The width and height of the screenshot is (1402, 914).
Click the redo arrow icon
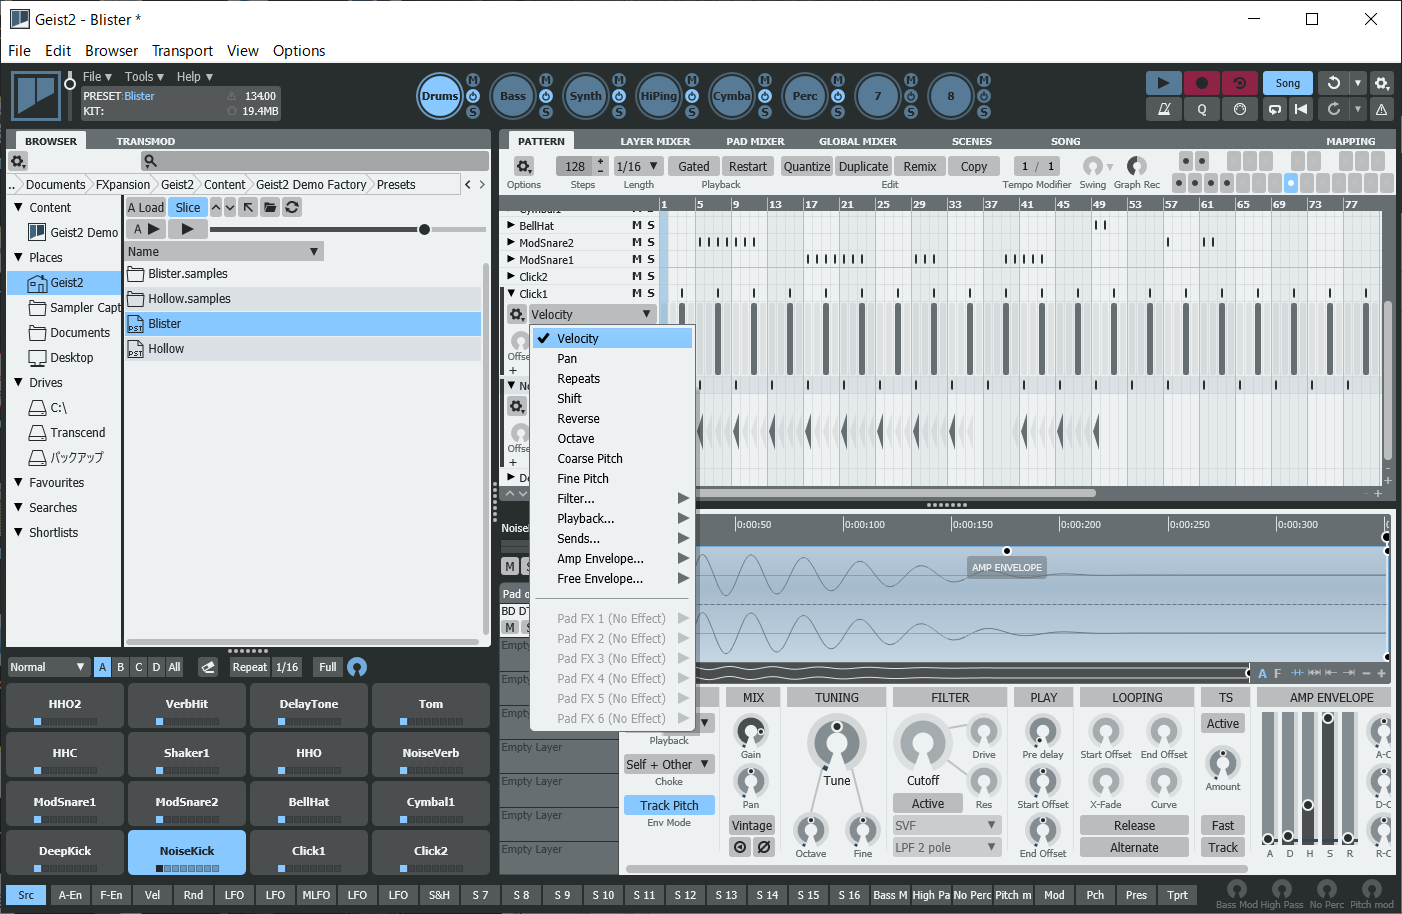pyautogui.click(x=1333, y=109)
